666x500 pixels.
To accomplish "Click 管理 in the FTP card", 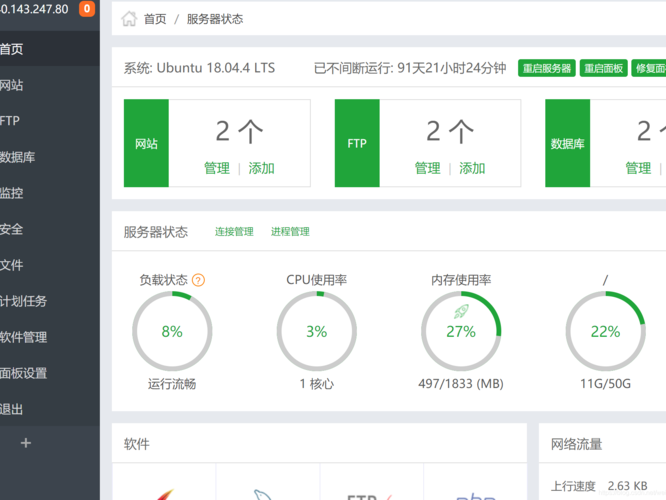I will coord(427,168).
